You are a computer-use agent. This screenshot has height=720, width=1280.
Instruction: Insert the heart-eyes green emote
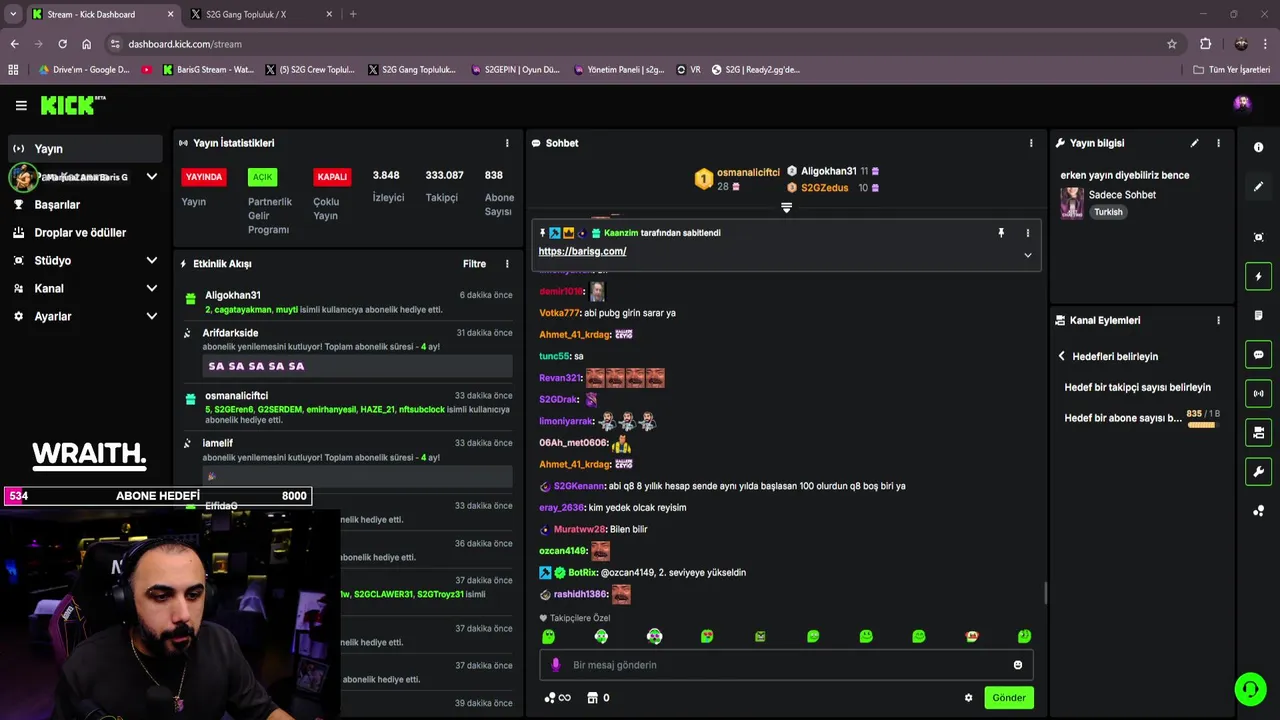707,637
